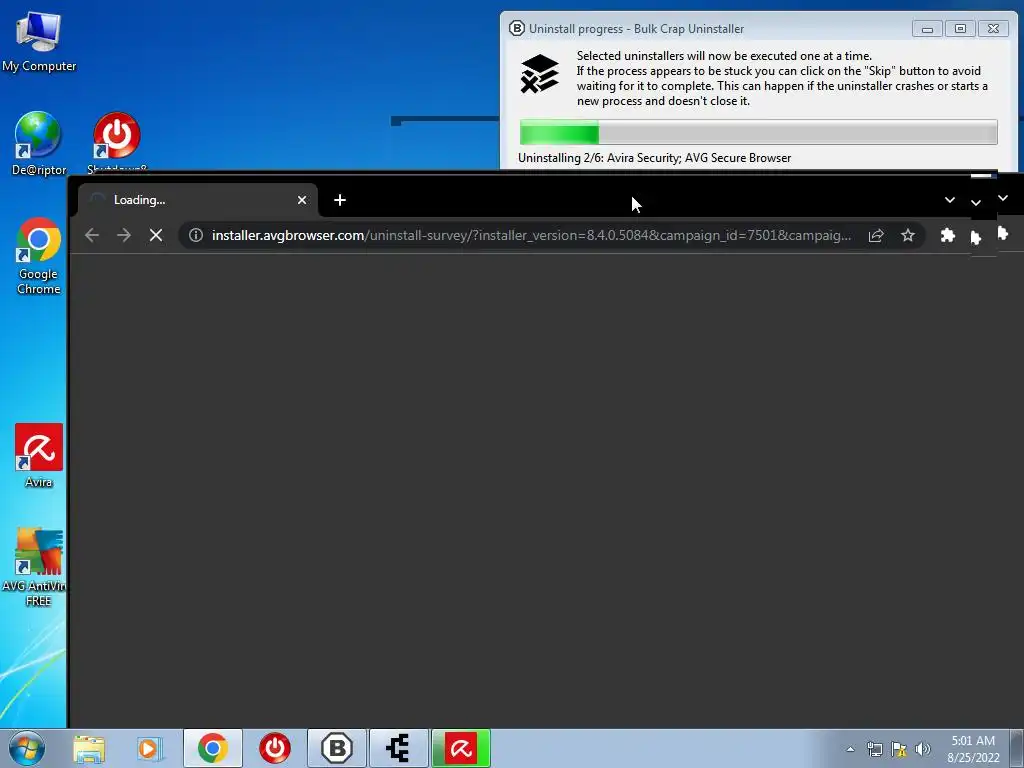Bookmark this page with the star
Viewport: 1024px width, 768px height.
(908, 235)
